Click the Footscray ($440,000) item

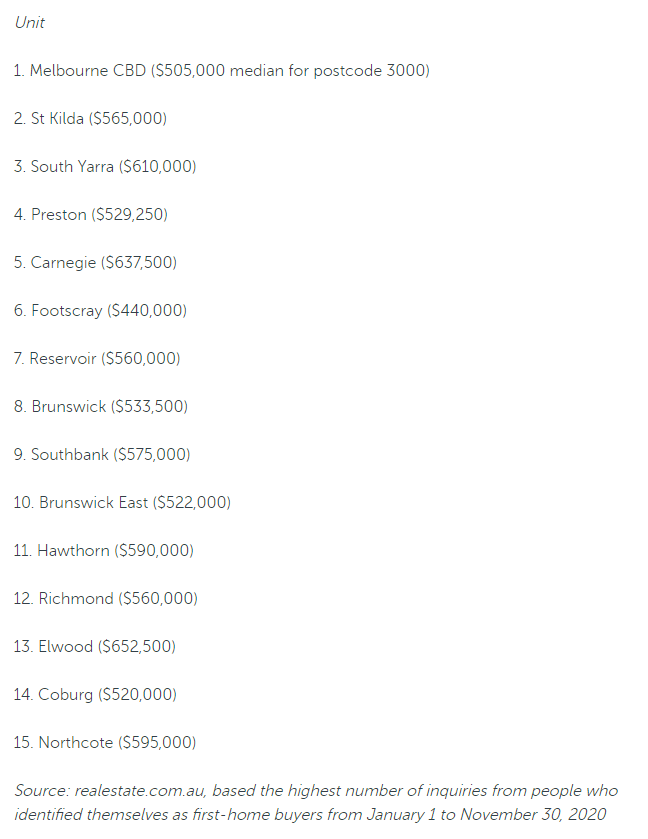[101, 310]
